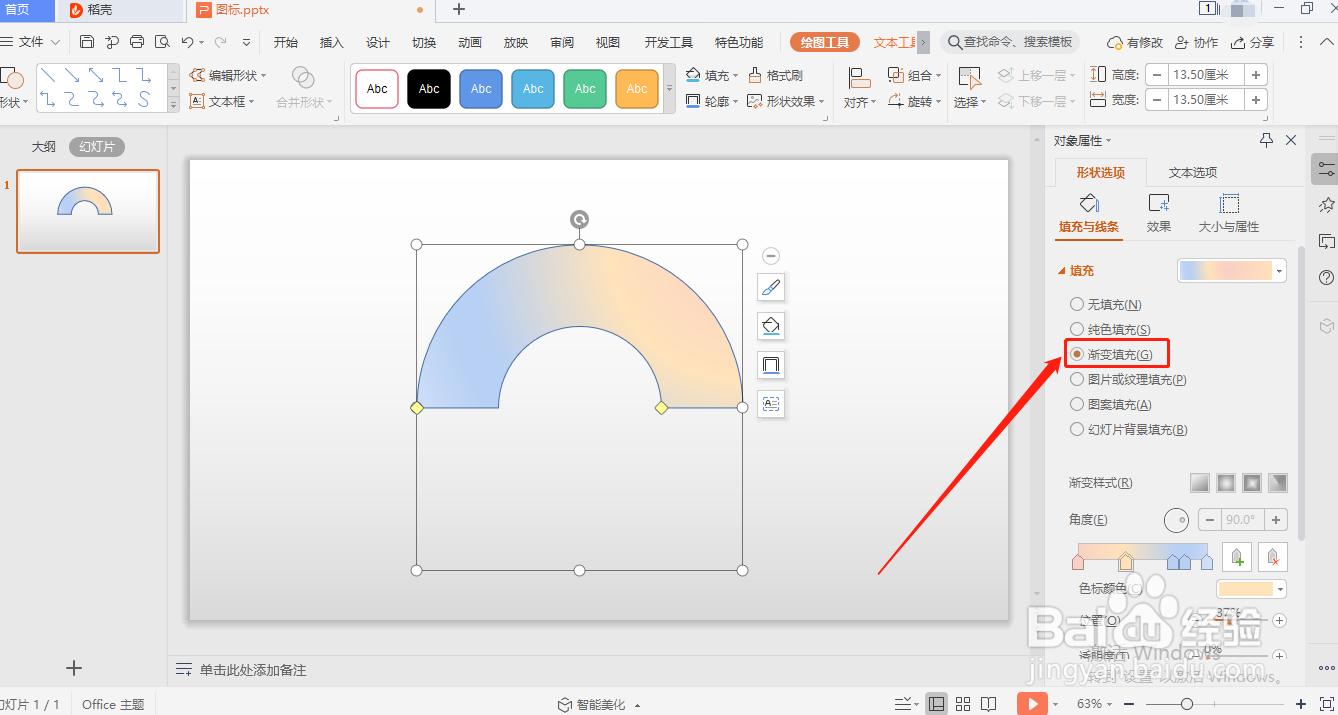1338x715 pixels.
Task: Open the 填充 fill dropdown in ribbon
Action: [712, 75]
